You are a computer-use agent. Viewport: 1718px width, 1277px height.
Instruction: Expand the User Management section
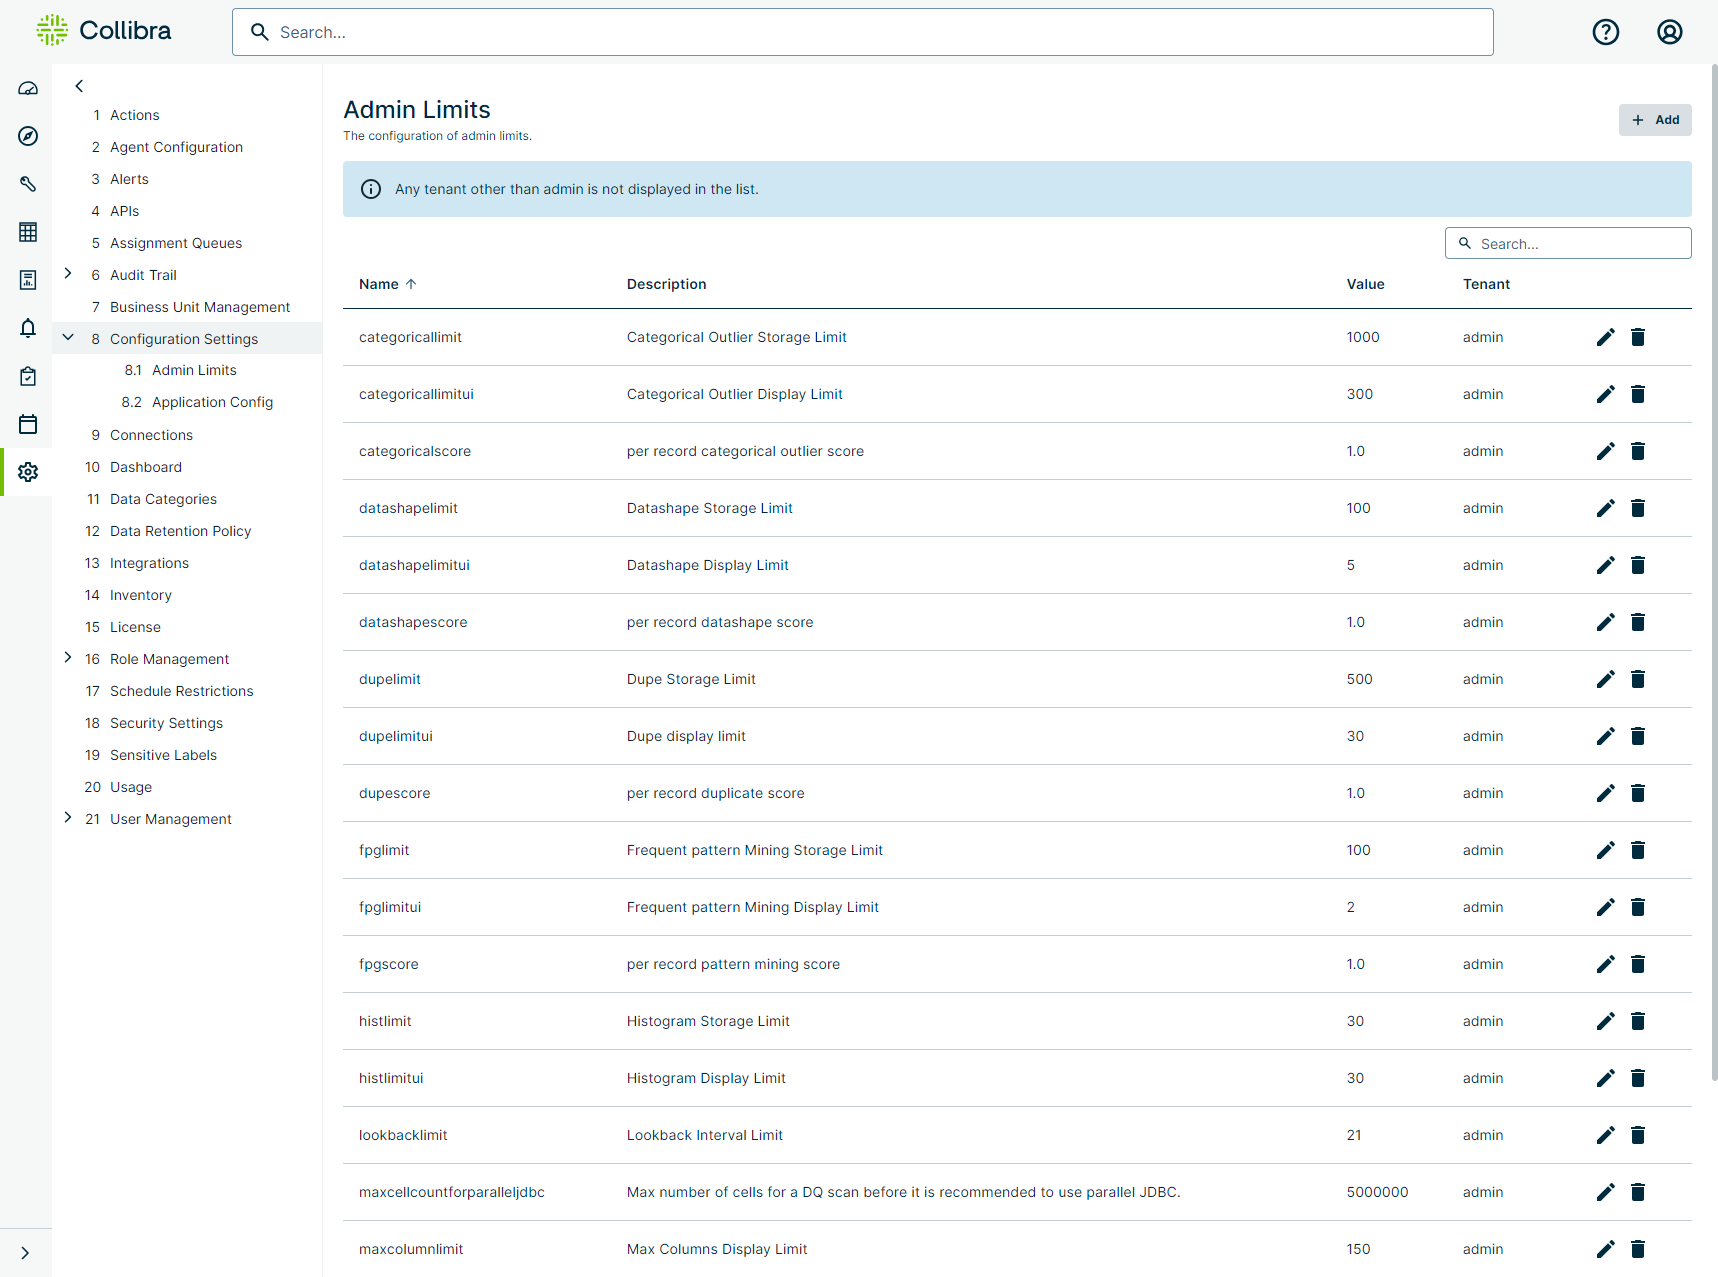(x=68, y=818)
